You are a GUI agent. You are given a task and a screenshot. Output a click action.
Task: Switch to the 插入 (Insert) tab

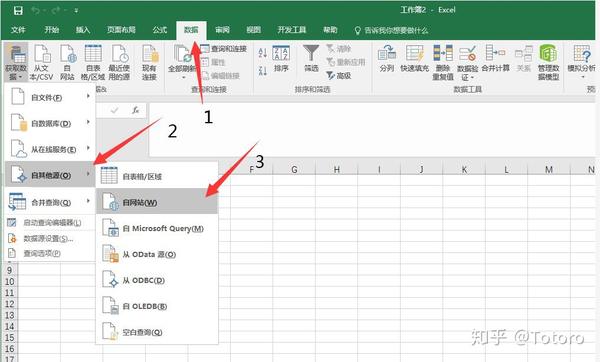coord(83,30)
